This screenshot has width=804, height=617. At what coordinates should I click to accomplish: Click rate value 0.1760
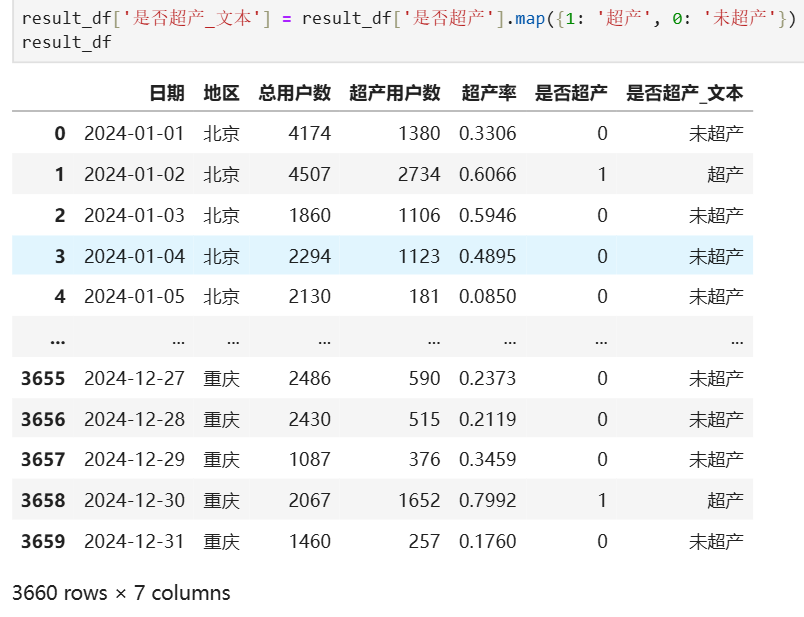(x=488, y=542)
